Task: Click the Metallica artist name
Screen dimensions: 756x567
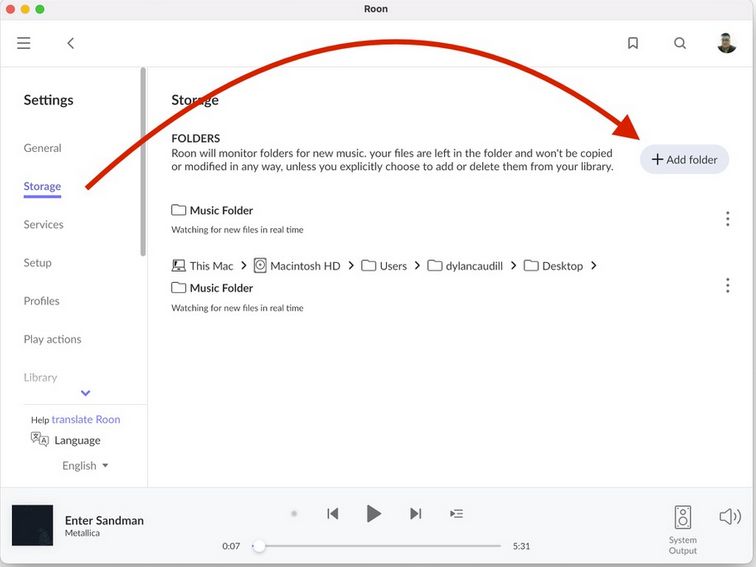Action: click(82, 533)
